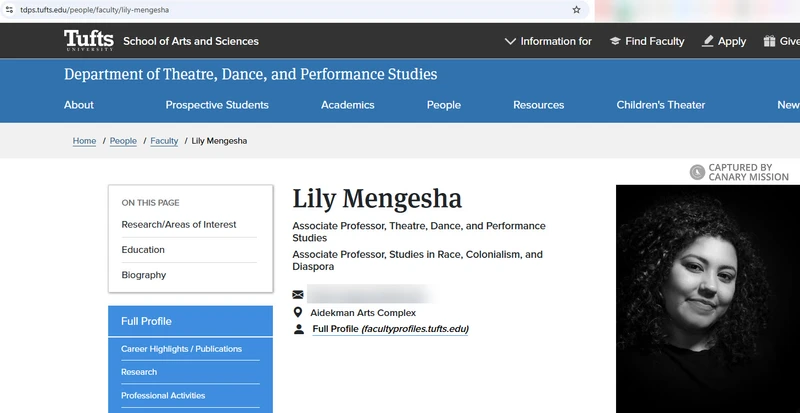Jump to Research/Areas of Interest section
The height and width of the screenshot is (413, 800).
(x=179, y=225)
